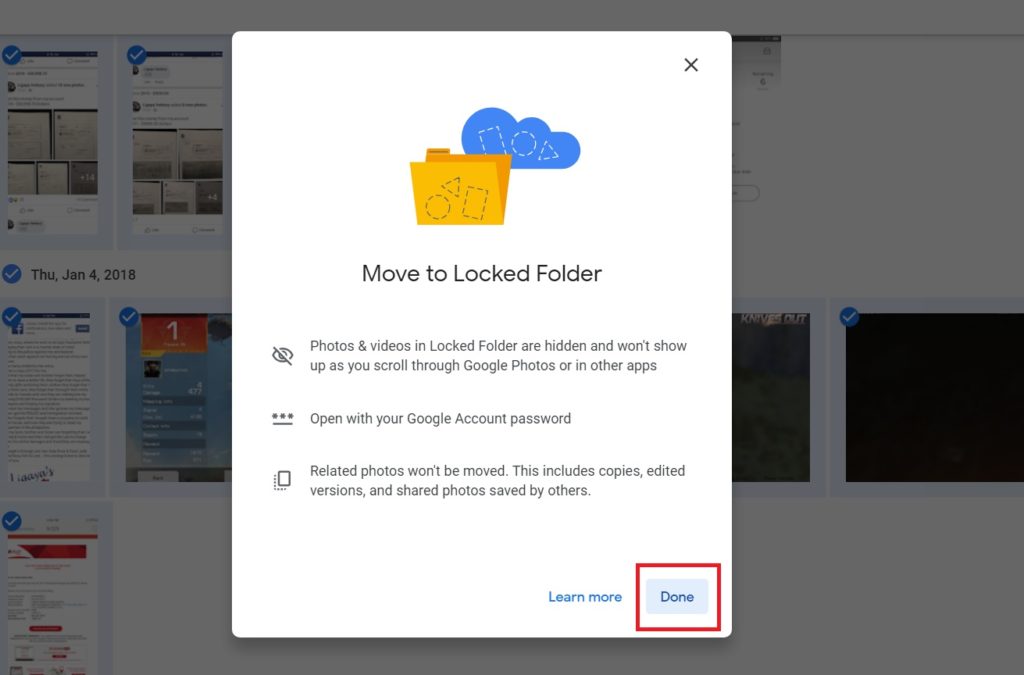Uncheck the game score screenshot with number 1

129,317
